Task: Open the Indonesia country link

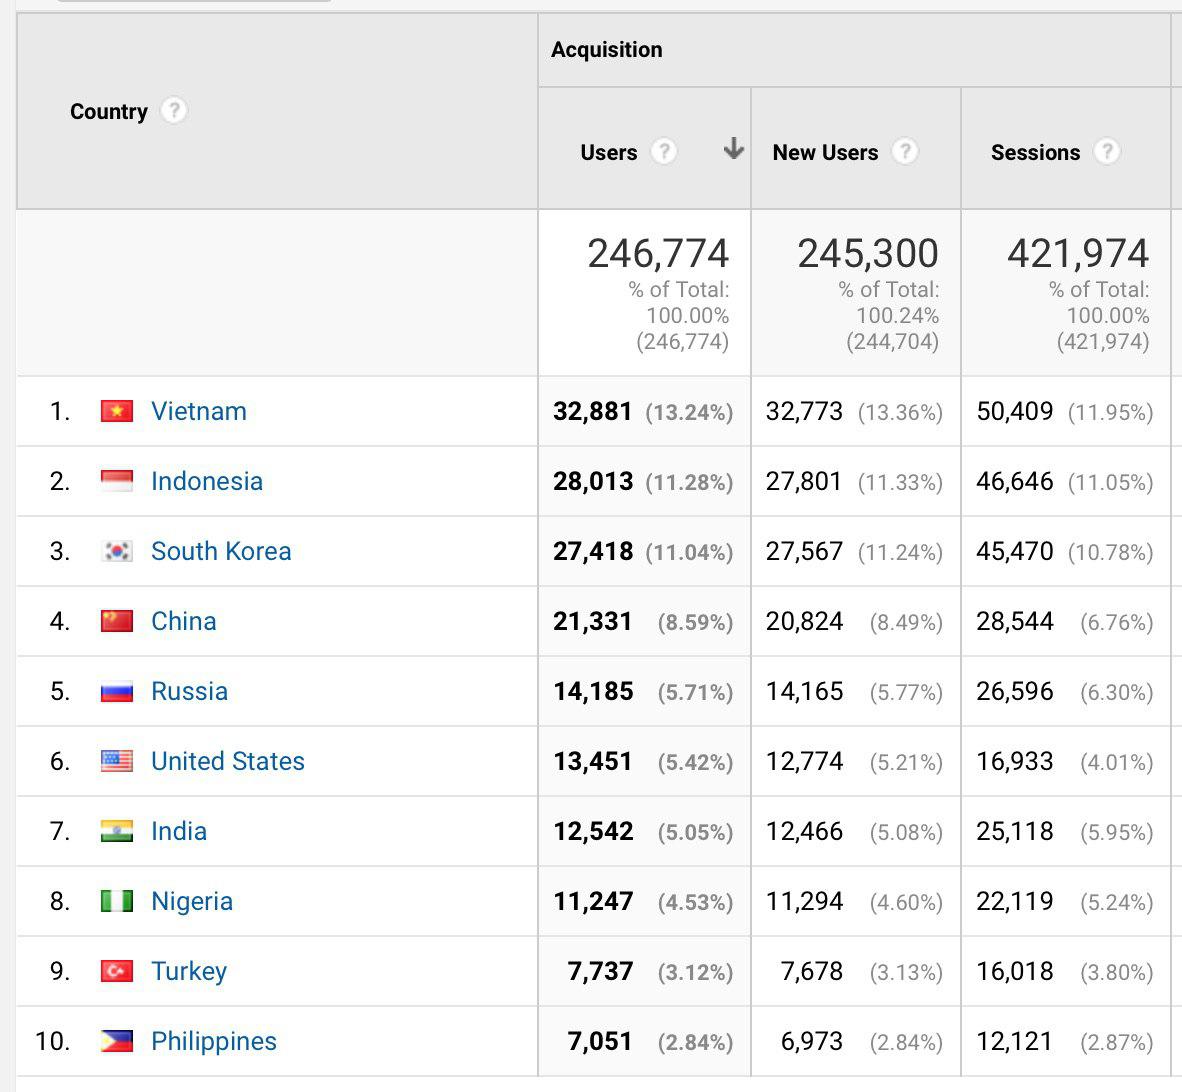Action: (x=206, y=481)
